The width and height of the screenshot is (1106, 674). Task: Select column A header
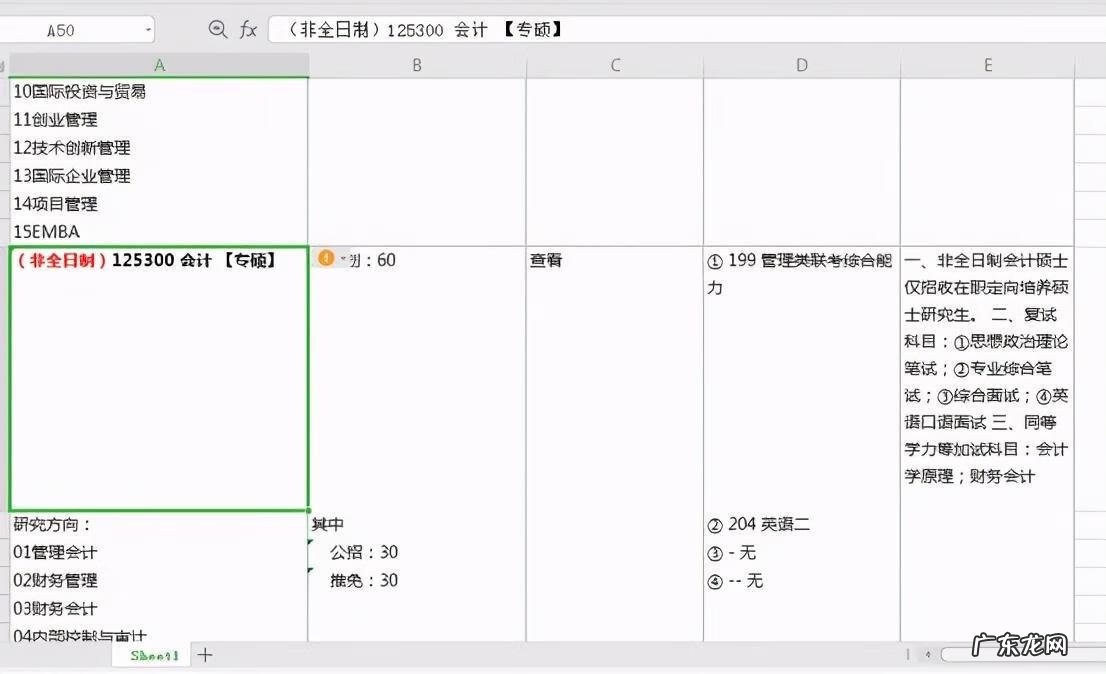coord(159,66)
